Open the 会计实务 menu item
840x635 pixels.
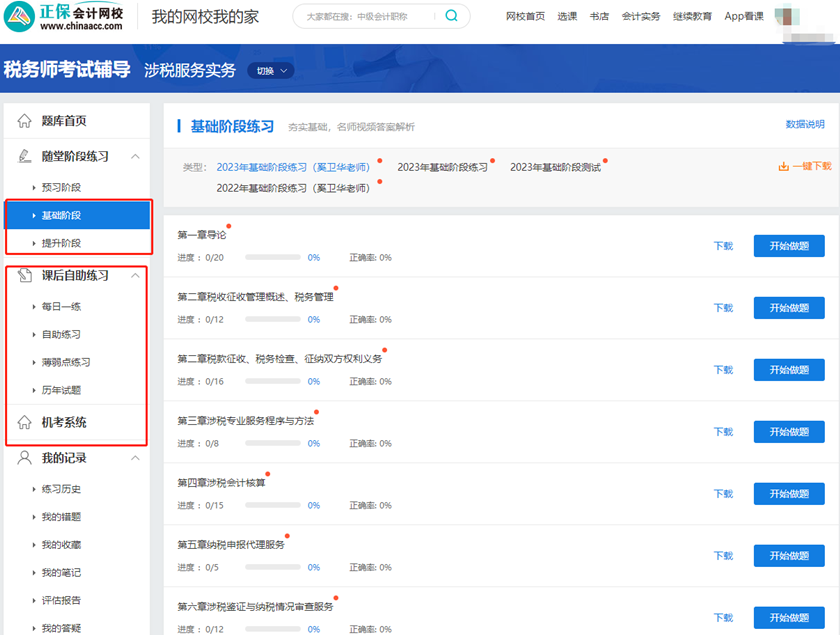coord(640,16)
